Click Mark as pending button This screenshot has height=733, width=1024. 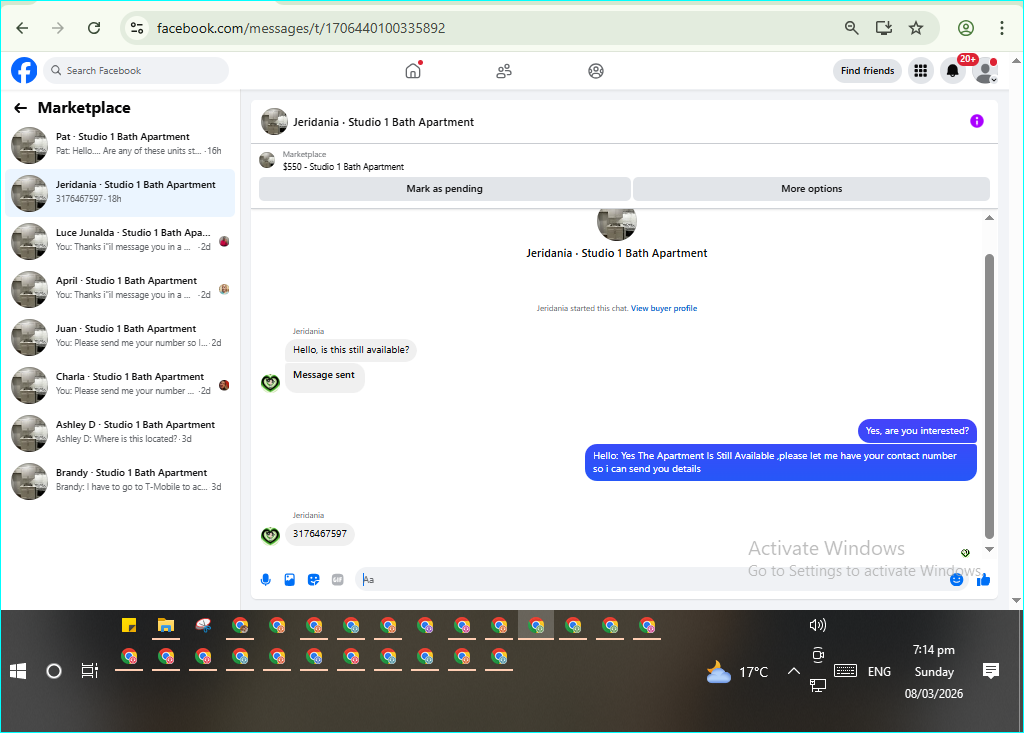(445, 189)
